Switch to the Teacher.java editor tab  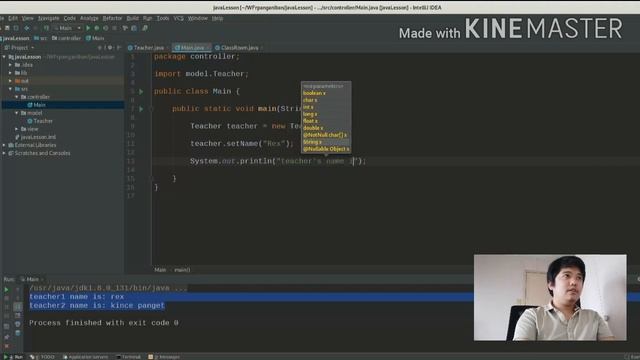pos(148,48)
